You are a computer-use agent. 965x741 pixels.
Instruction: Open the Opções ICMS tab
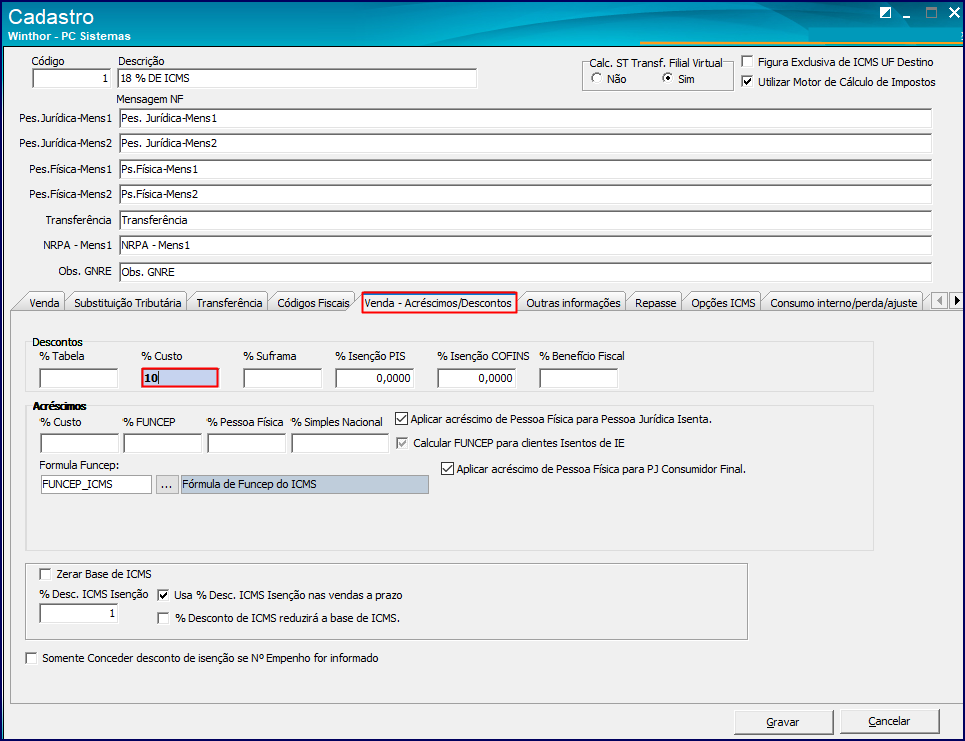coord(723,303)
